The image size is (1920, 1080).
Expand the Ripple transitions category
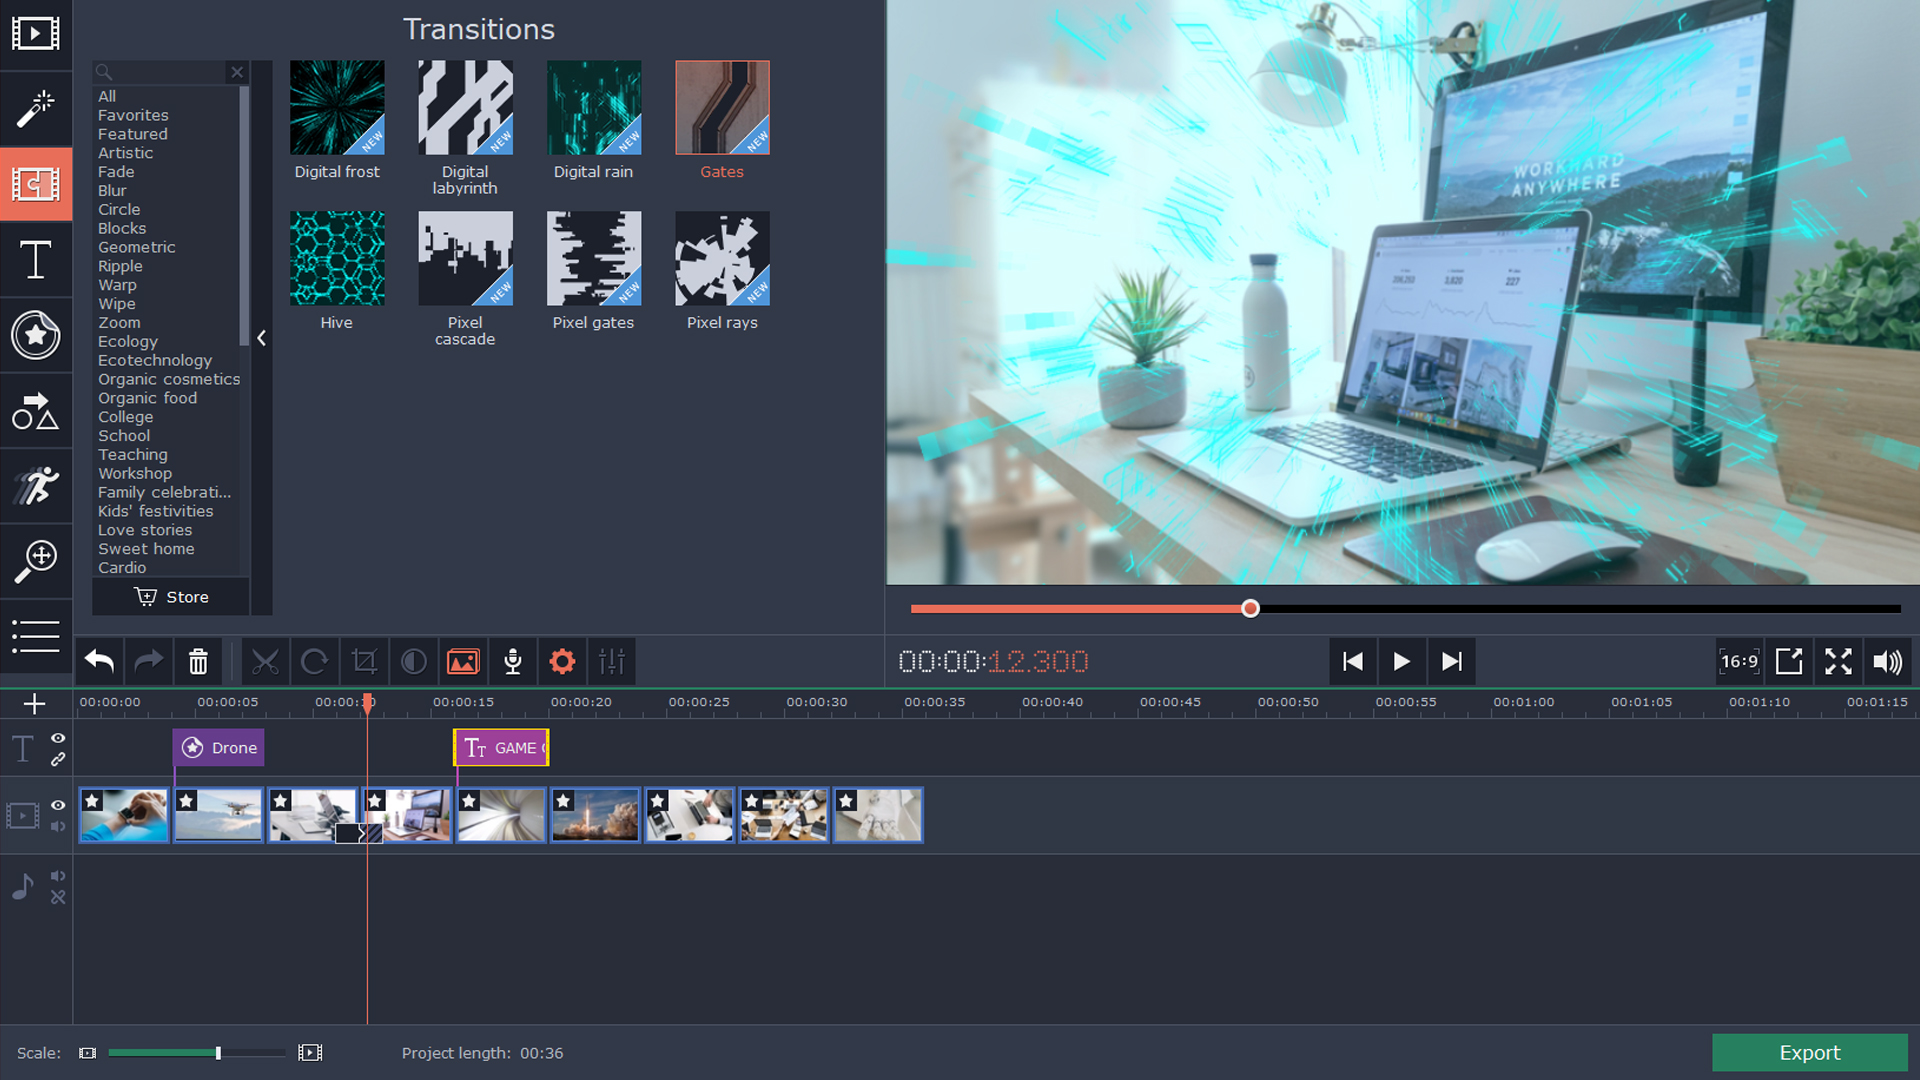(x=119, y=265)
